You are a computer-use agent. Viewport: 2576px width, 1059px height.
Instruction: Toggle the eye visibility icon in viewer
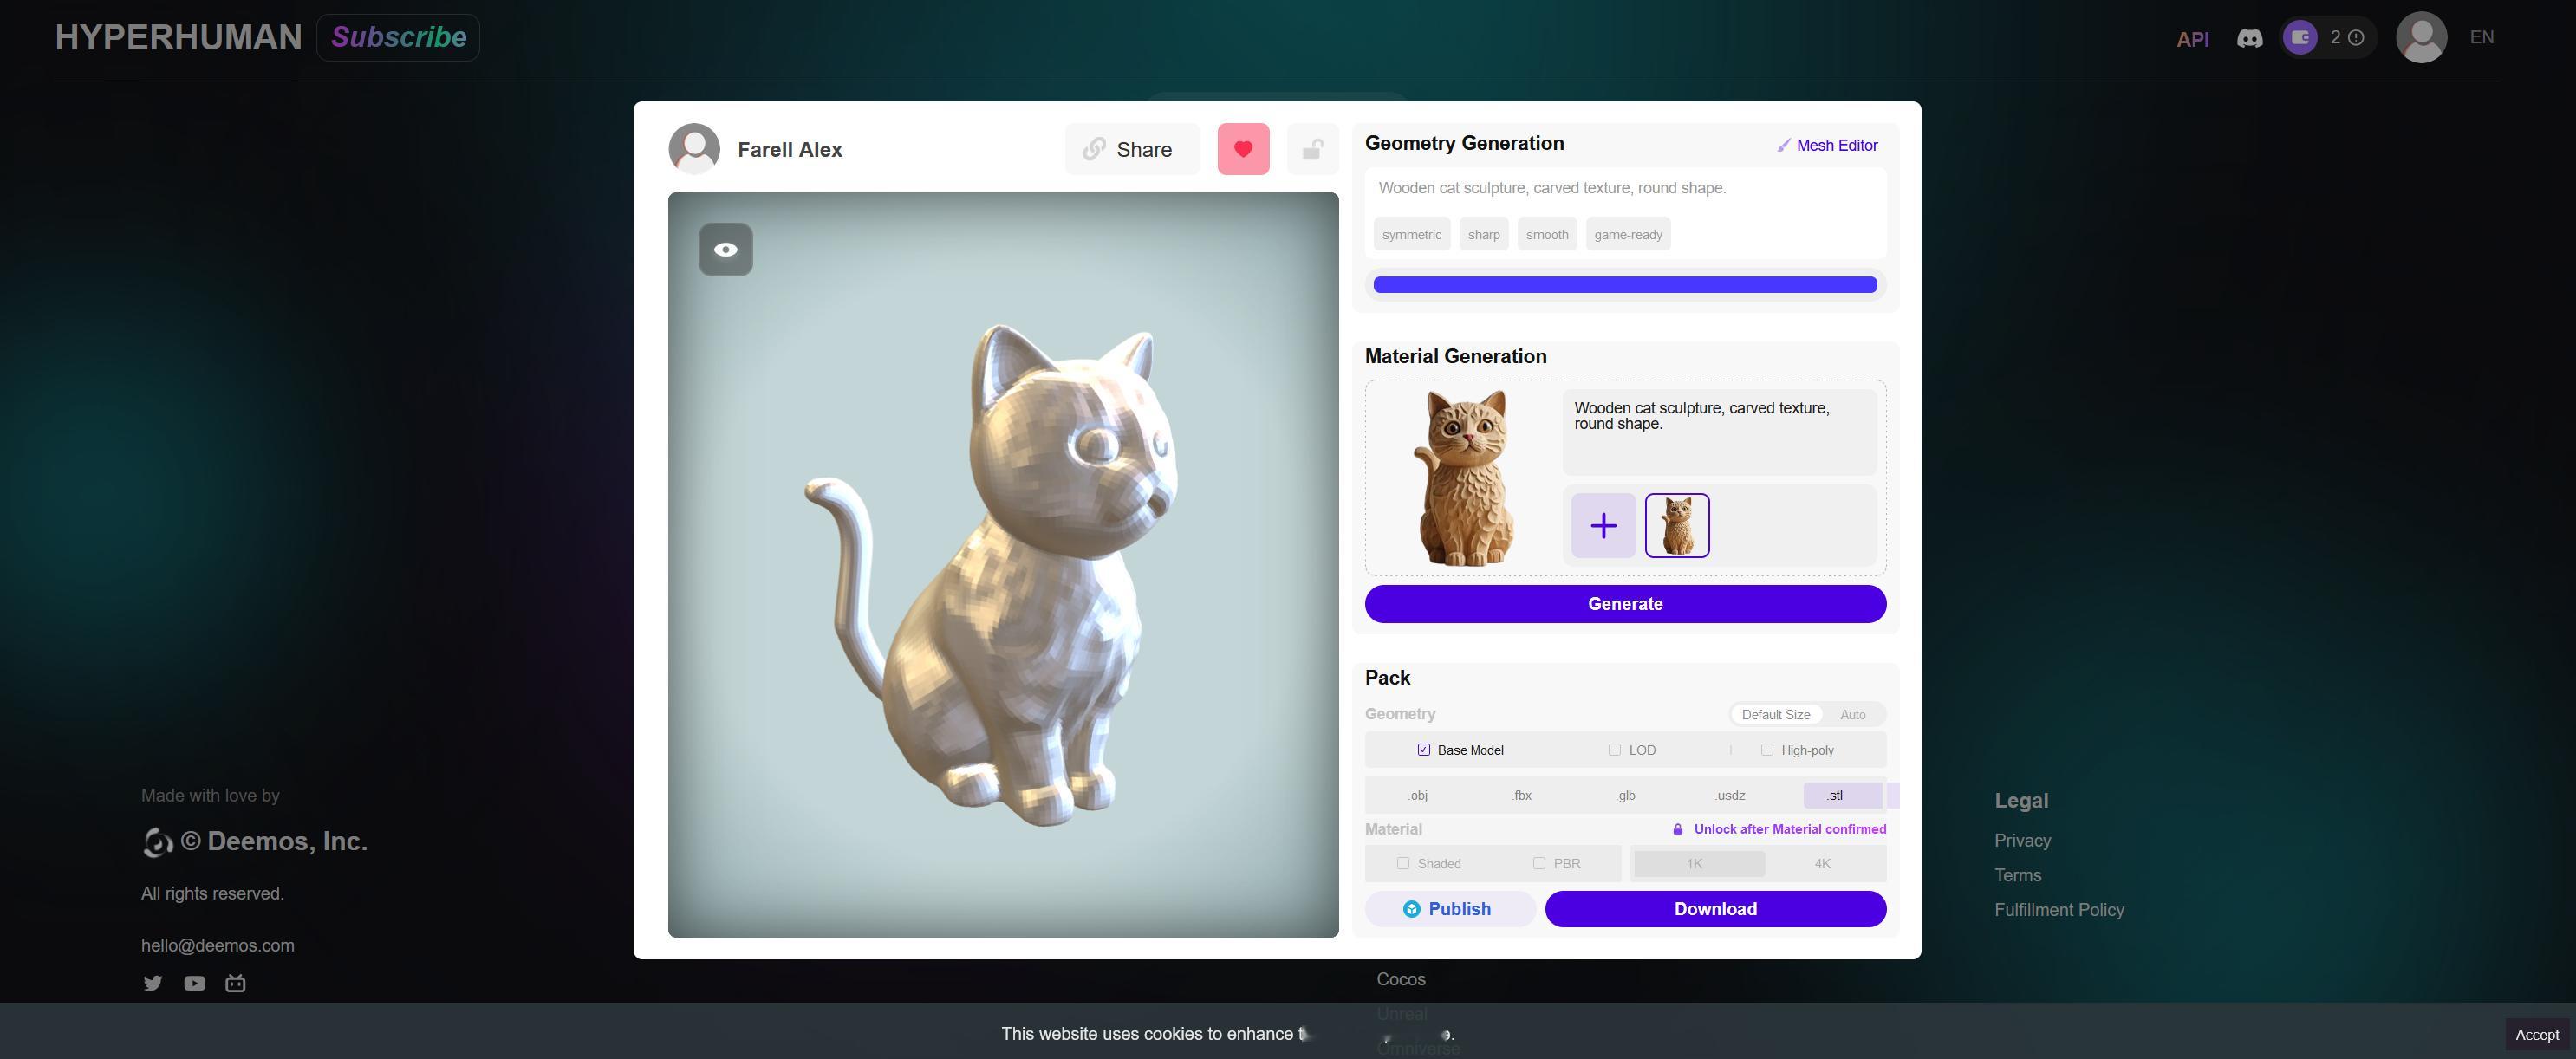point(725,249)
